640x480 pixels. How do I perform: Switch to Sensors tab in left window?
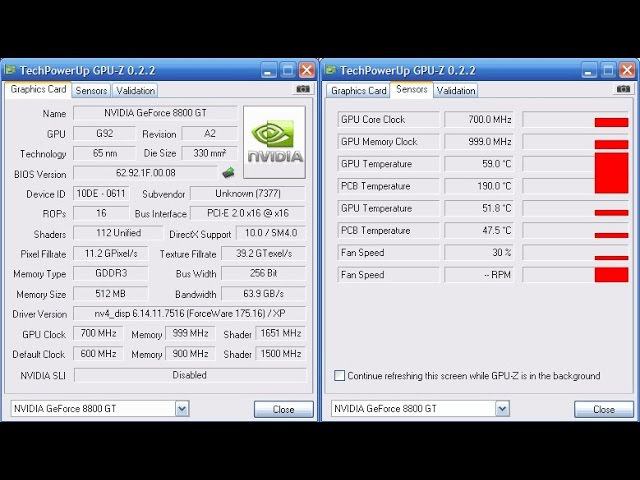91,91
